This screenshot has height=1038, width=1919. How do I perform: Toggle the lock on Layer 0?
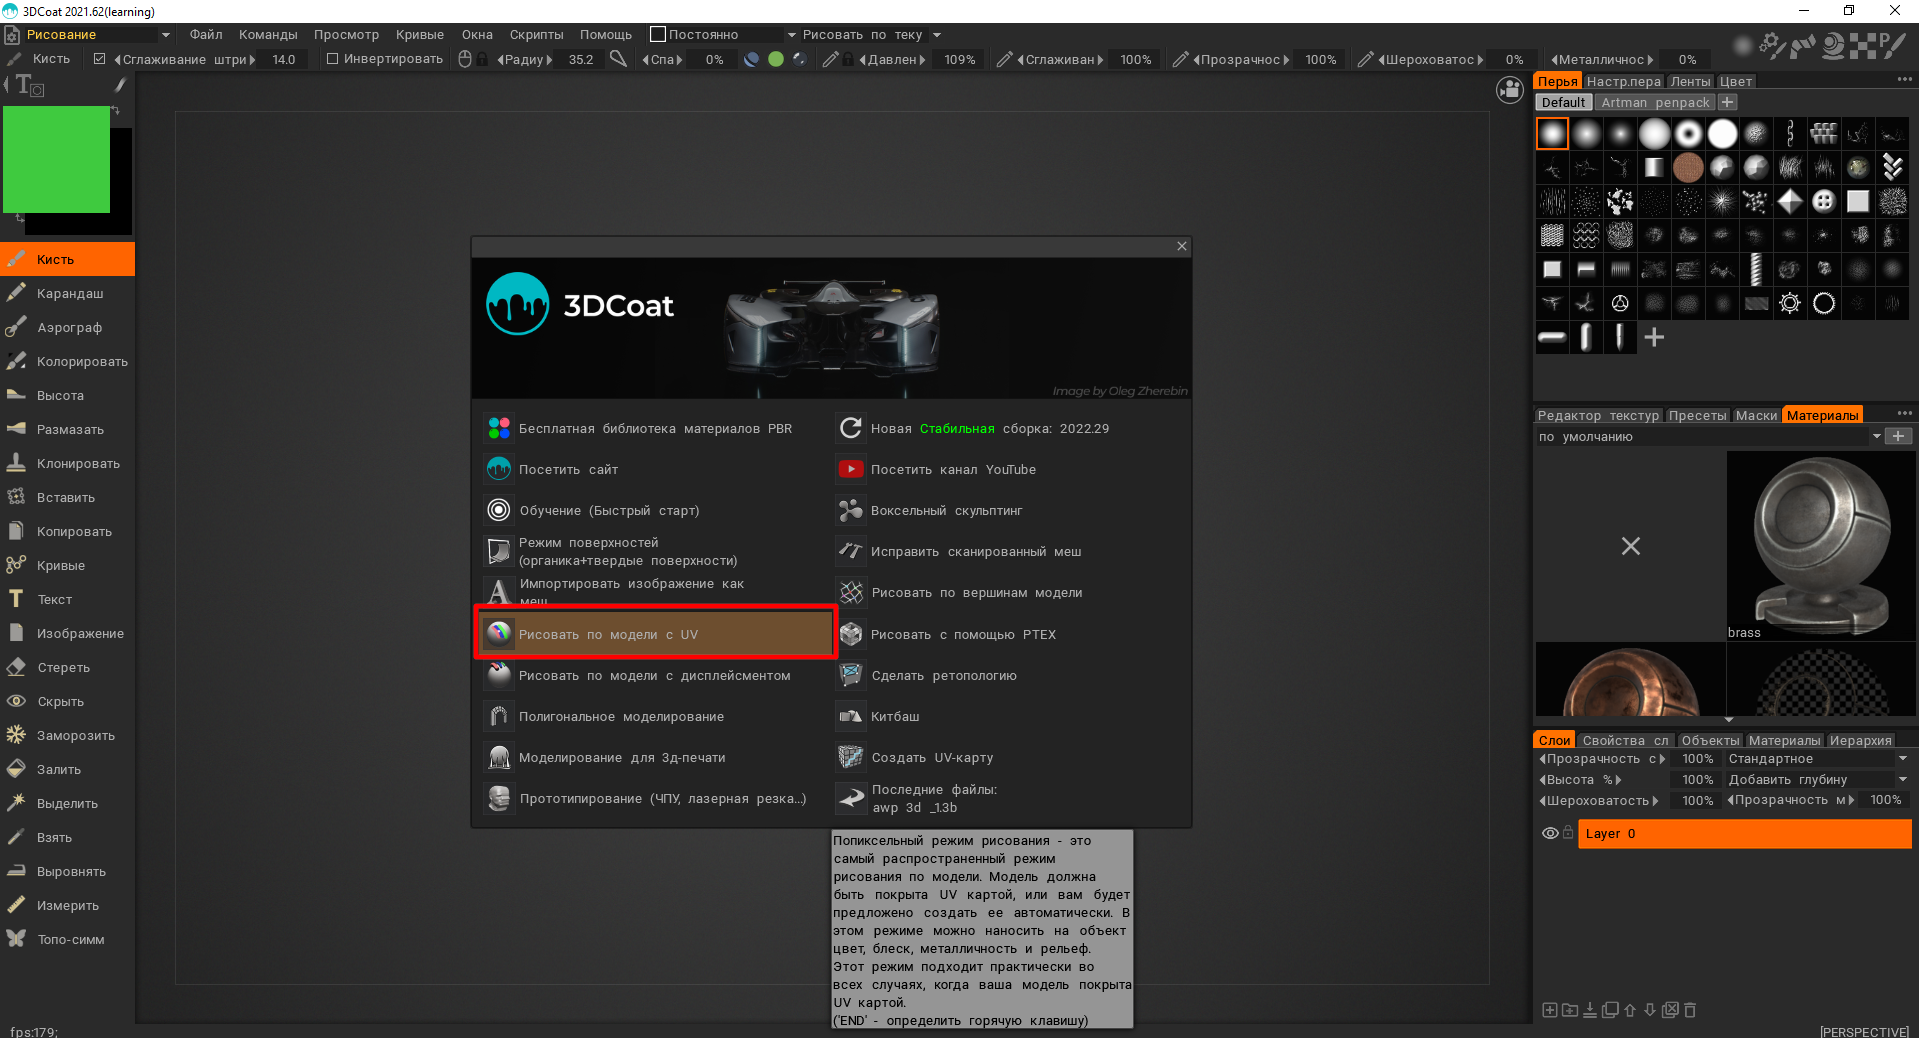pos(1568,833)
